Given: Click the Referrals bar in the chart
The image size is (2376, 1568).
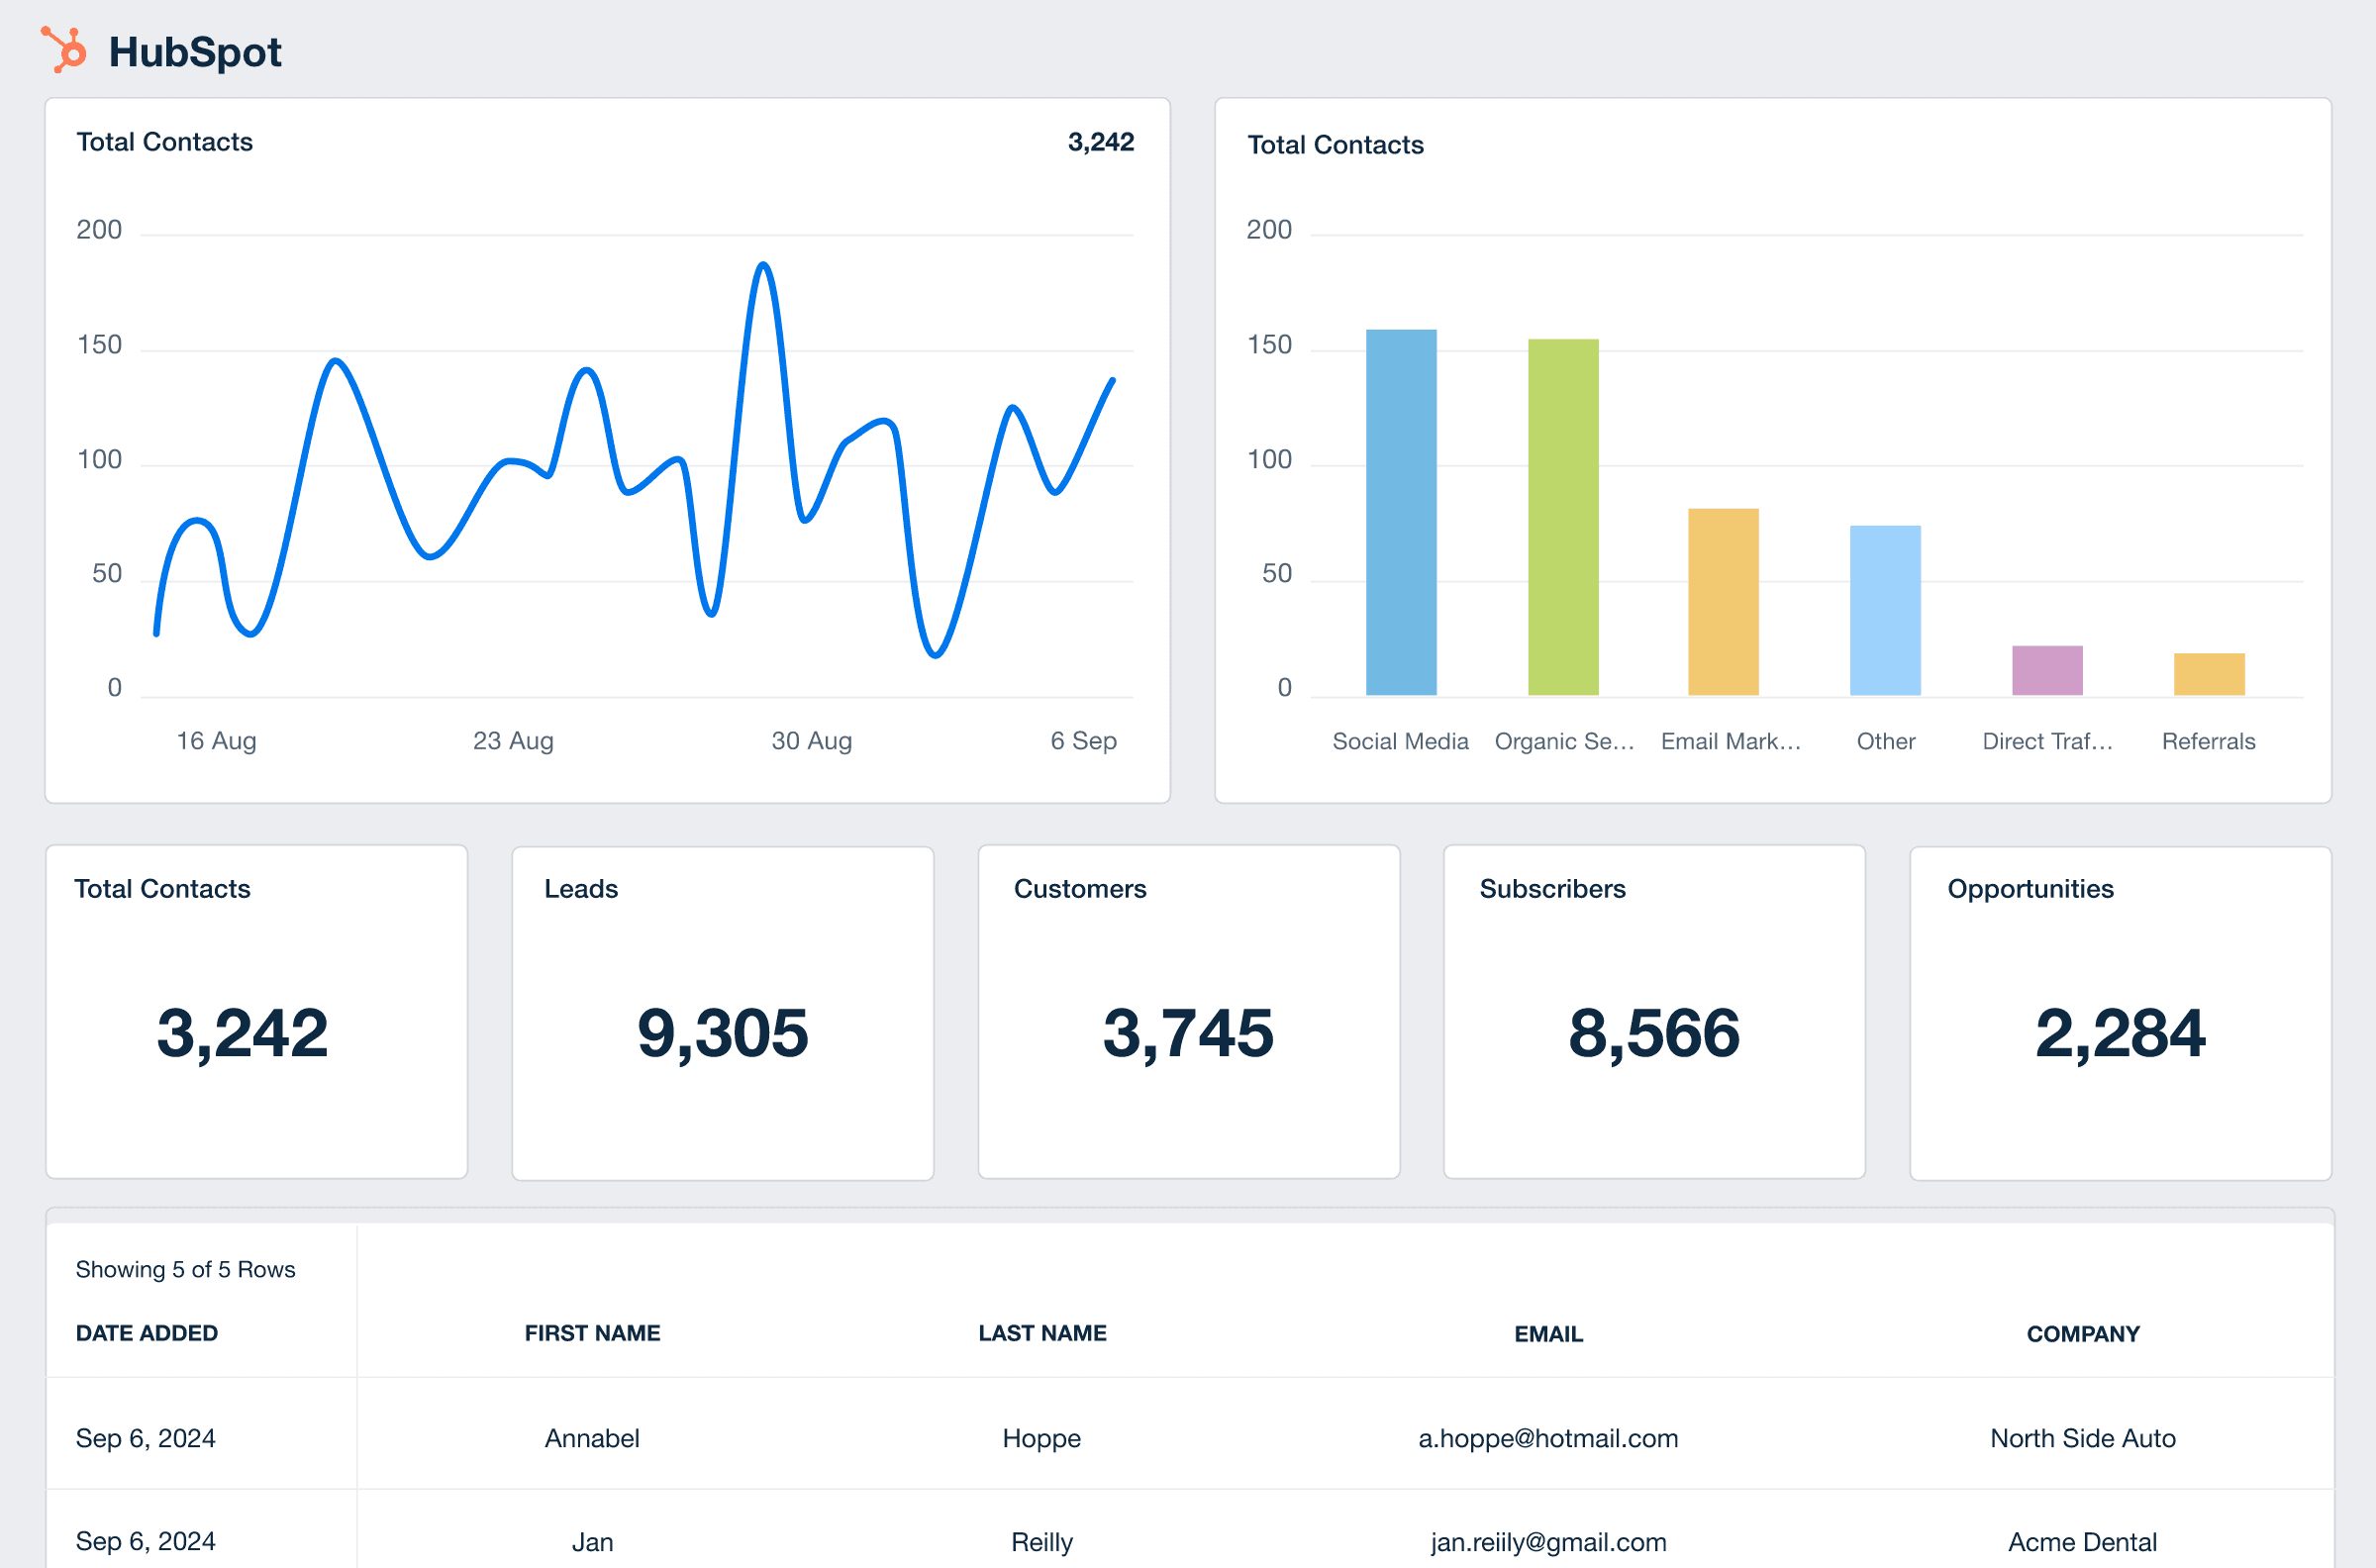Looking at the screenshot, I should [2209, 674].
